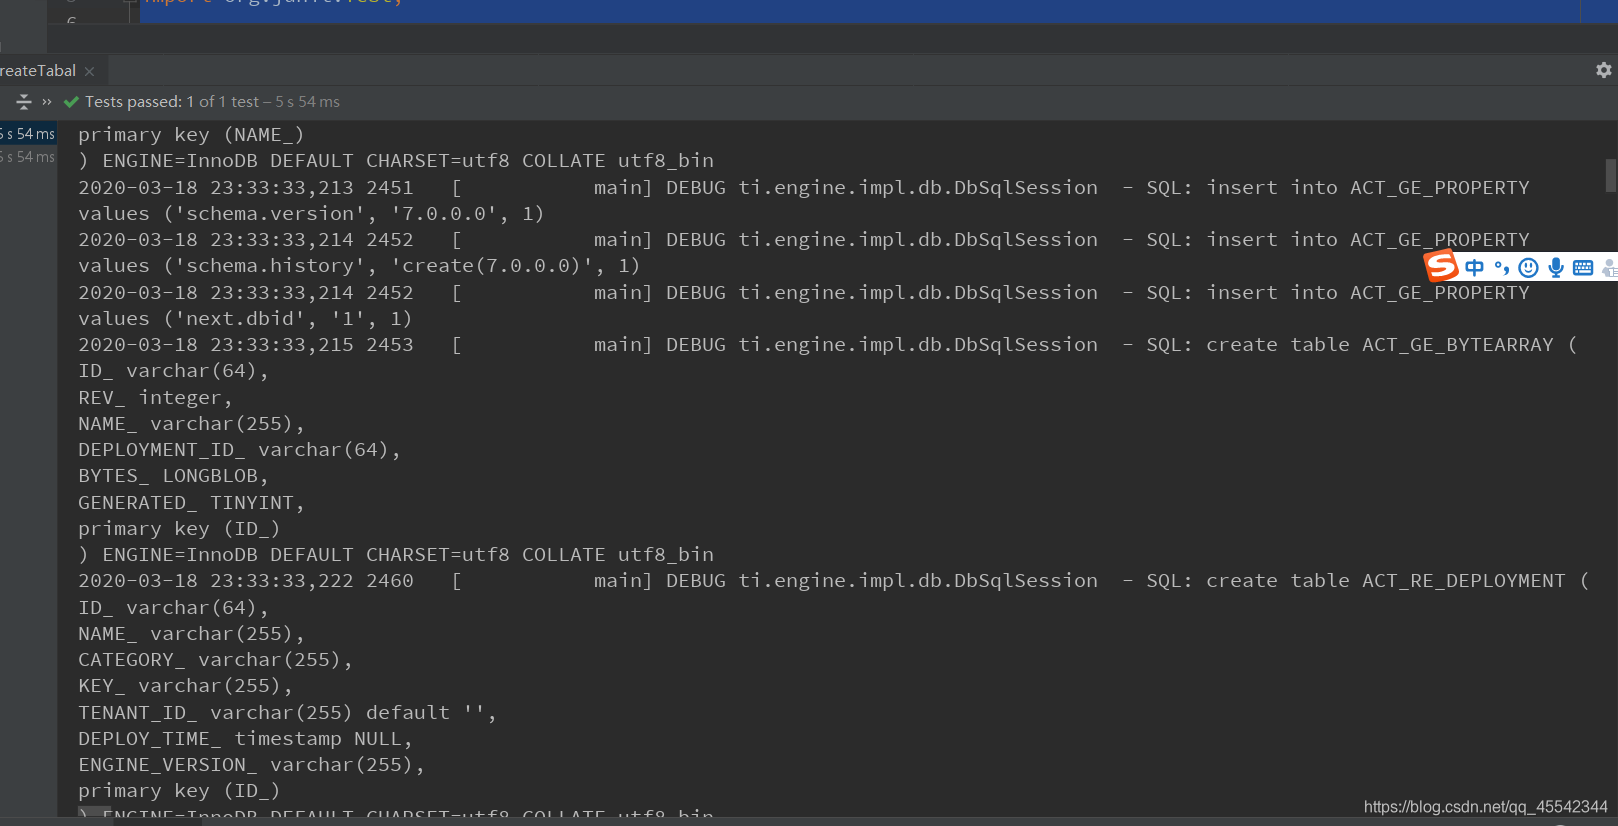Viewport: 1618px width, 826px height.
Task: Toggle Chinese input mode in Sogou bar
Action: point(1474,267)
